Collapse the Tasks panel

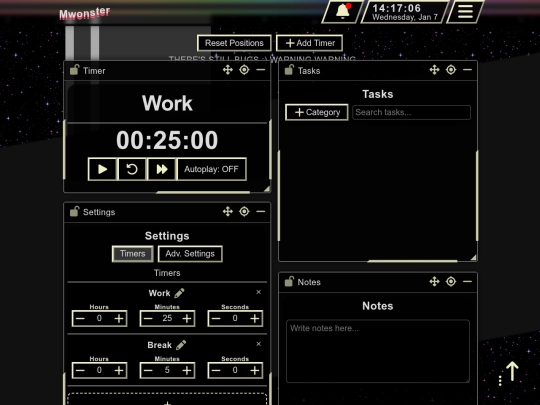point(467,70)
